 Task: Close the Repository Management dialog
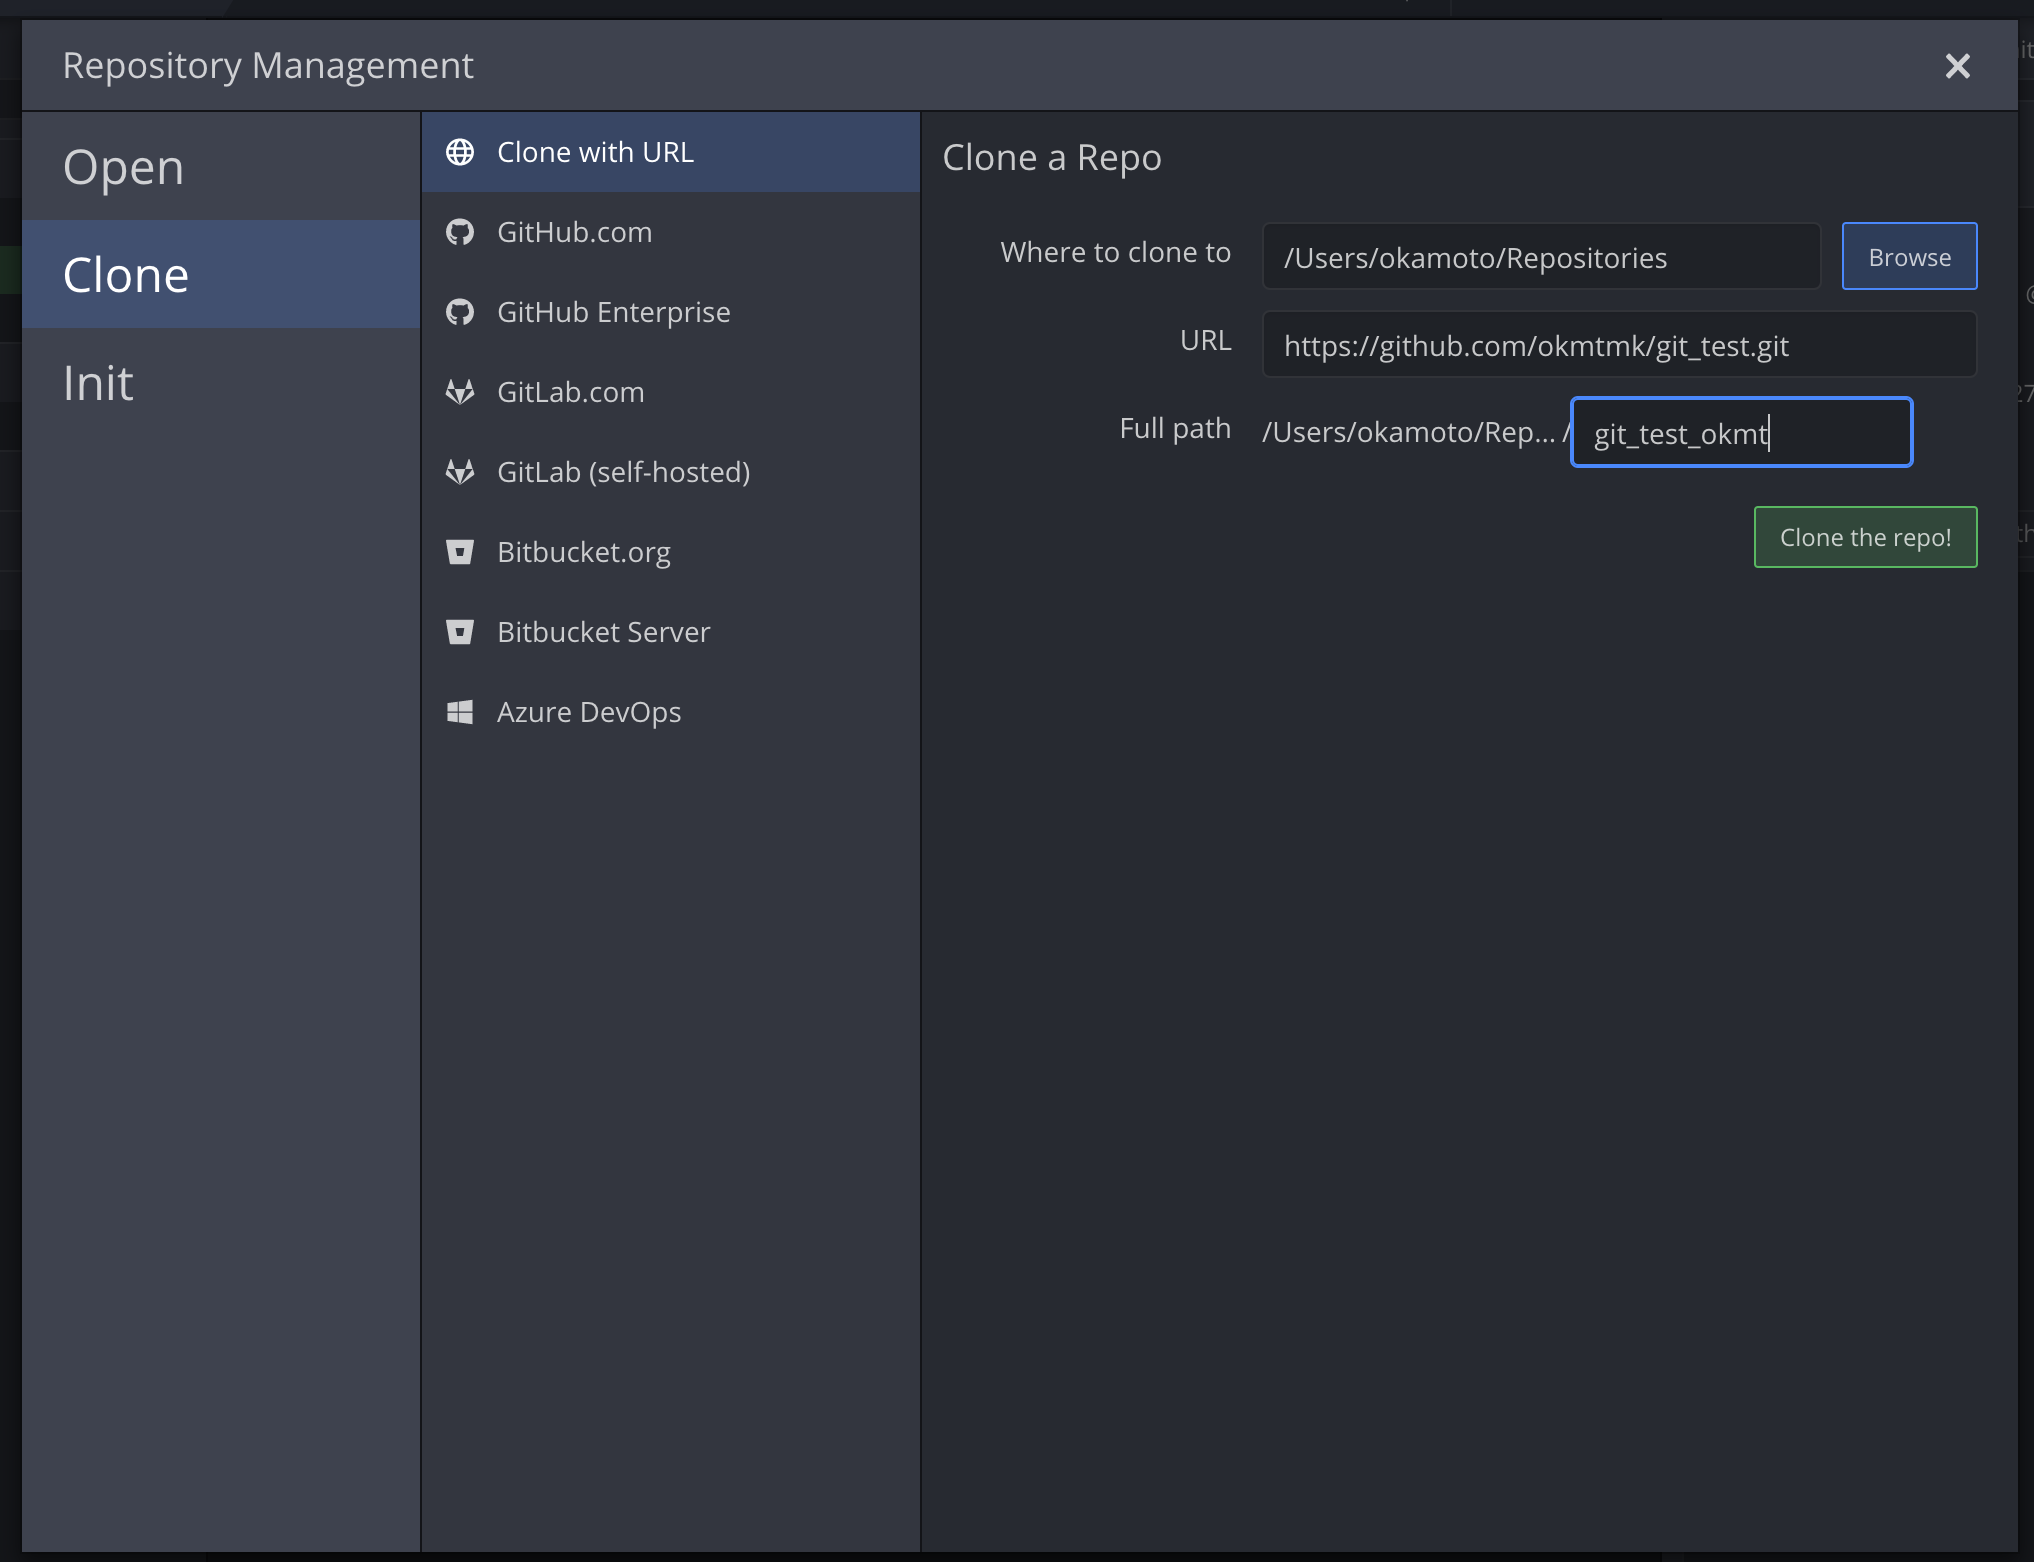(x=1957, y=66)
